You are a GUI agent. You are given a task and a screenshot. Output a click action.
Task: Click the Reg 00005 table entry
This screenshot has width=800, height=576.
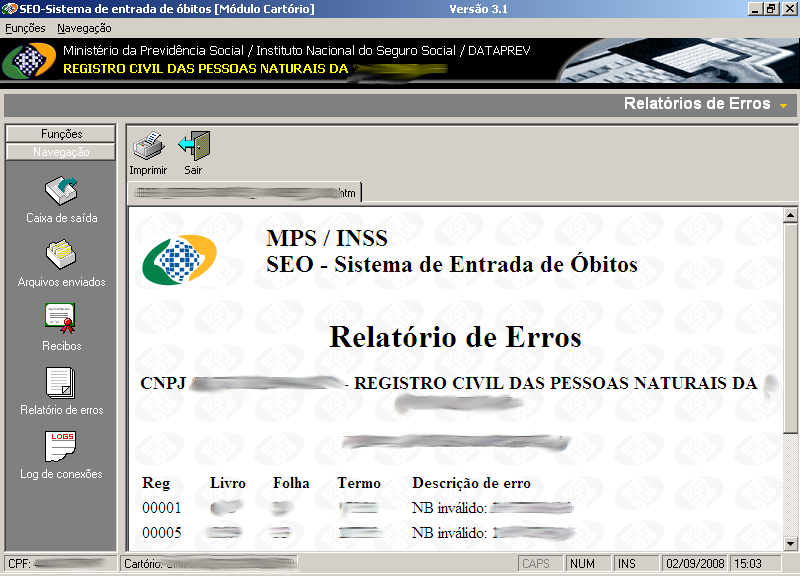[x=161, y=533]
